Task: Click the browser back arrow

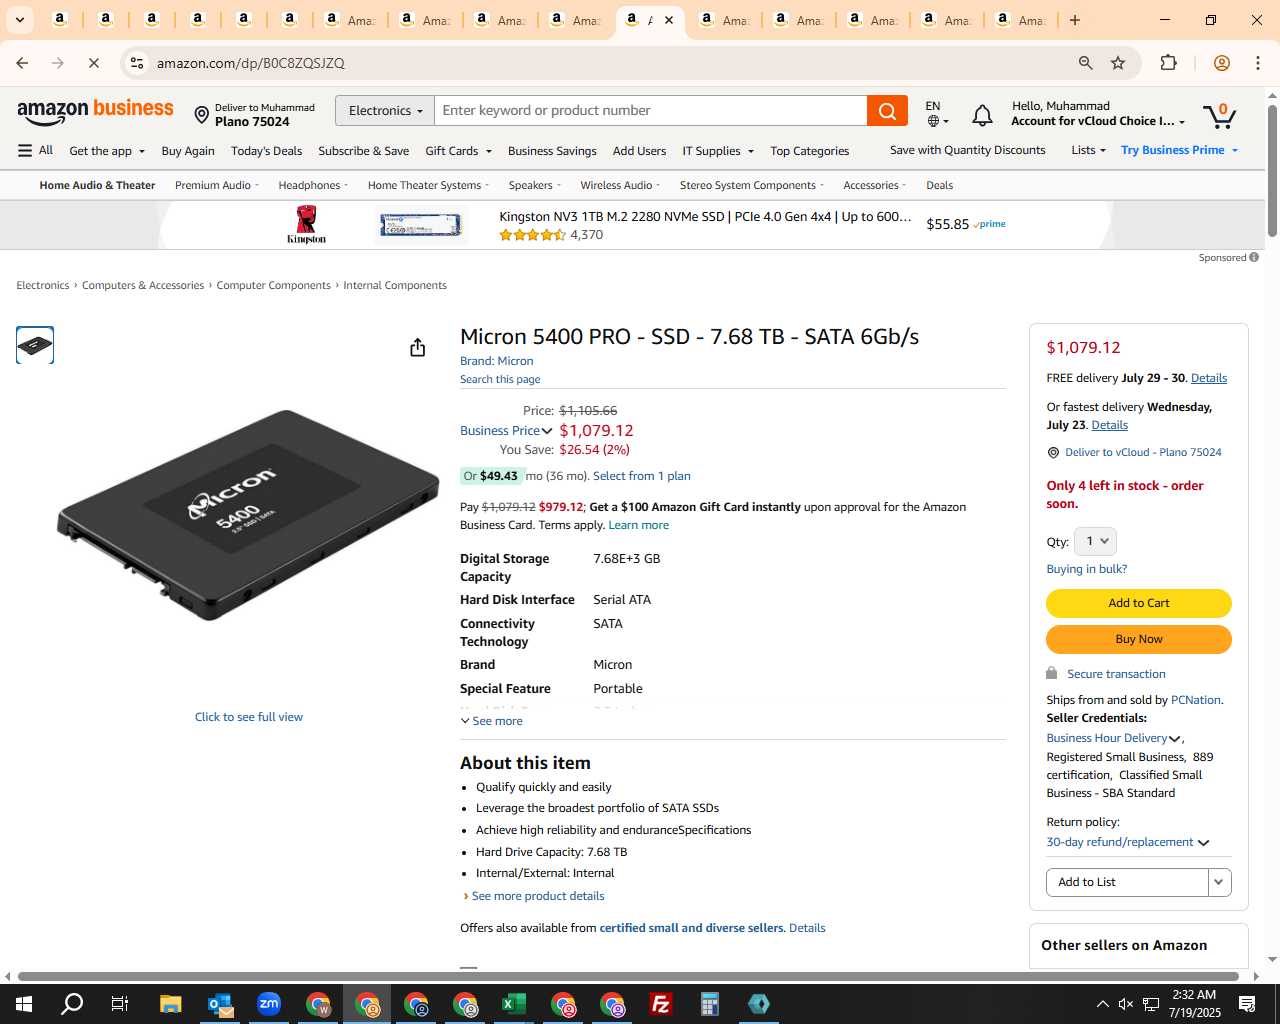Action: pyautogui.click(x=22, y=63)
